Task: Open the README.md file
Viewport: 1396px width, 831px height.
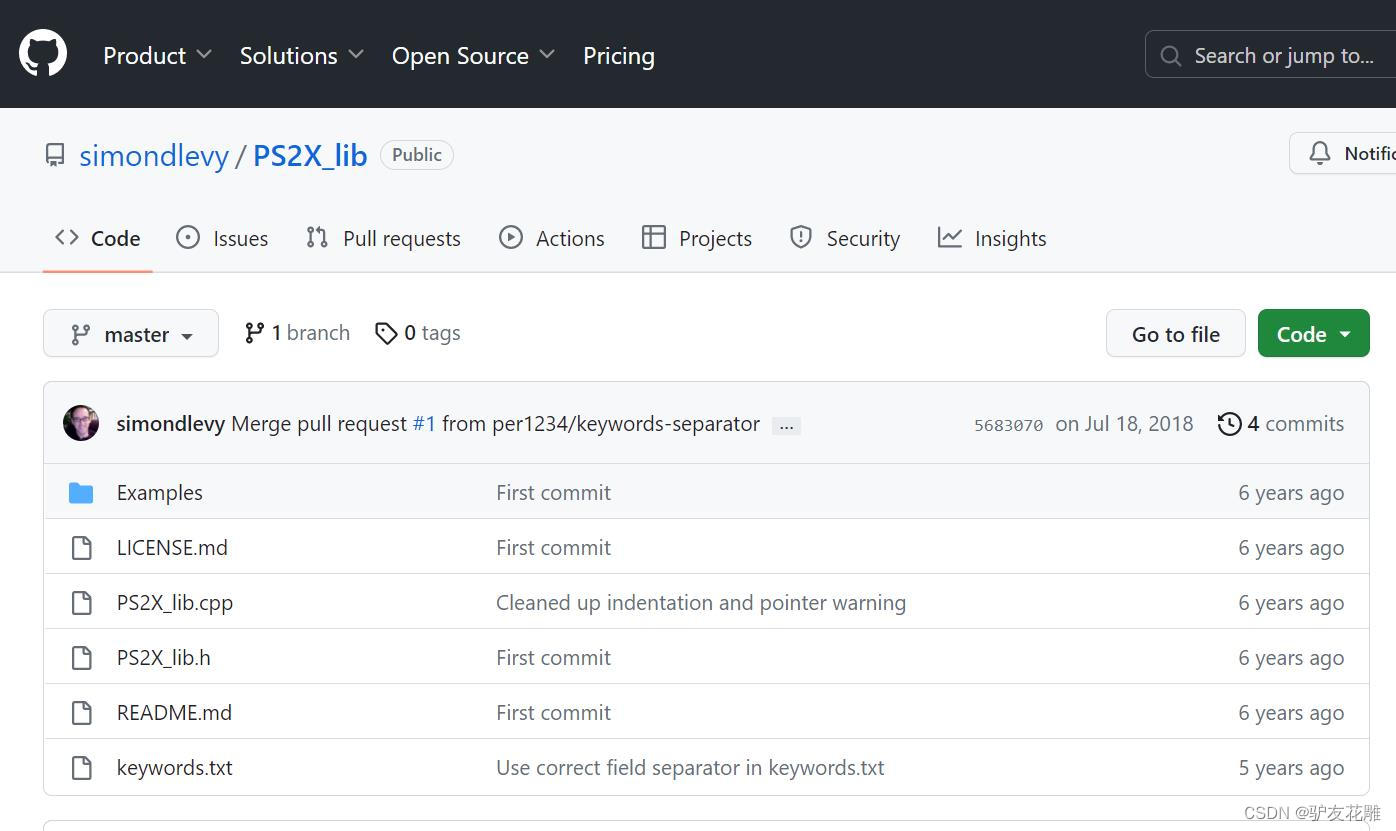Action: tap(174, 713)
